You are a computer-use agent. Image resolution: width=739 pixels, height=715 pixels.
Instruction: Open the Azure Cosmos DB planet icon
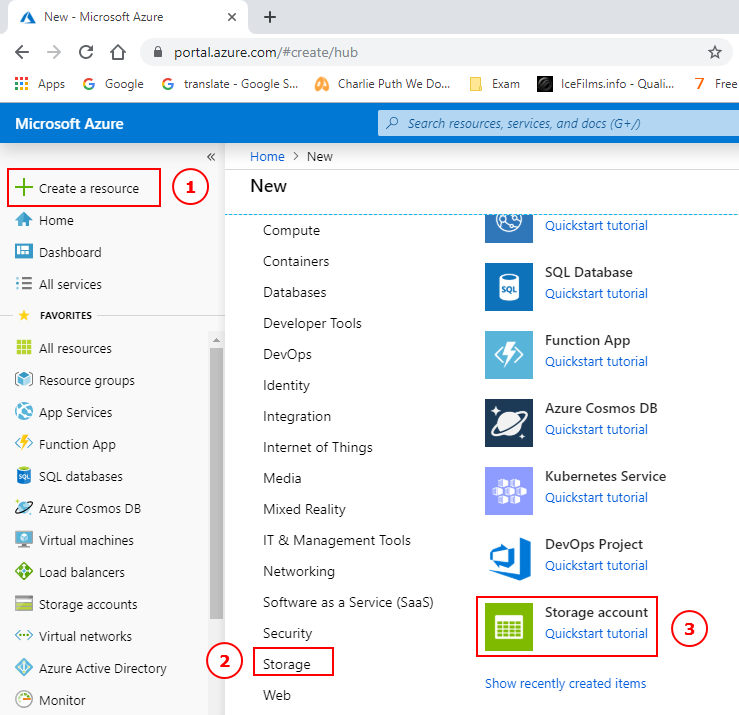click(509, 422)
